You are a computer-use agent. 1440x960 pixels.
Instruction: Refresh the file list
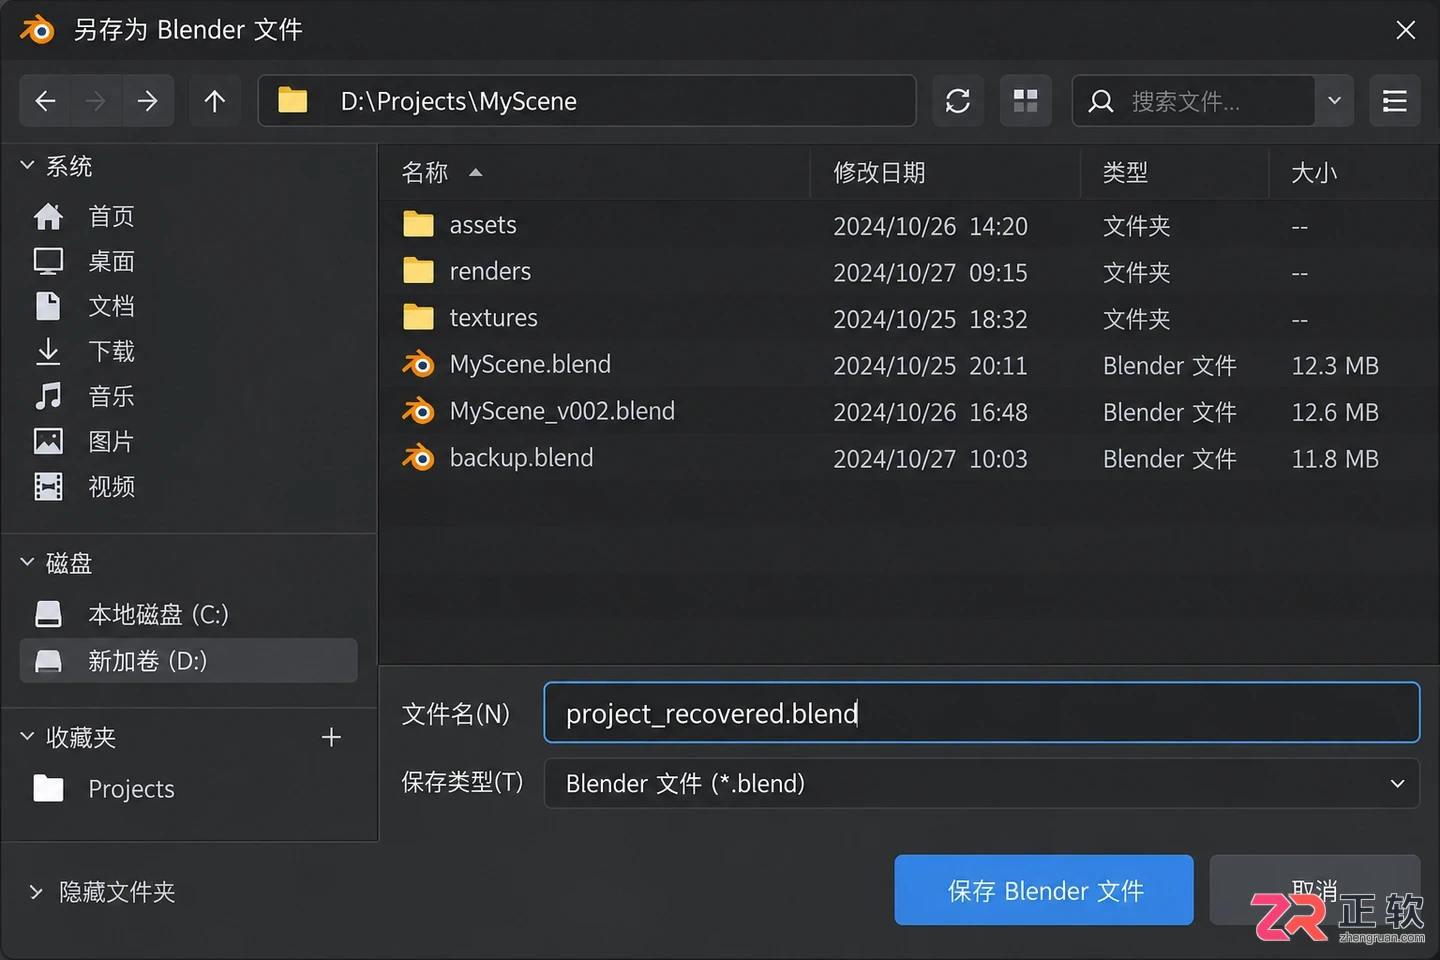click(x=958, y=101)
